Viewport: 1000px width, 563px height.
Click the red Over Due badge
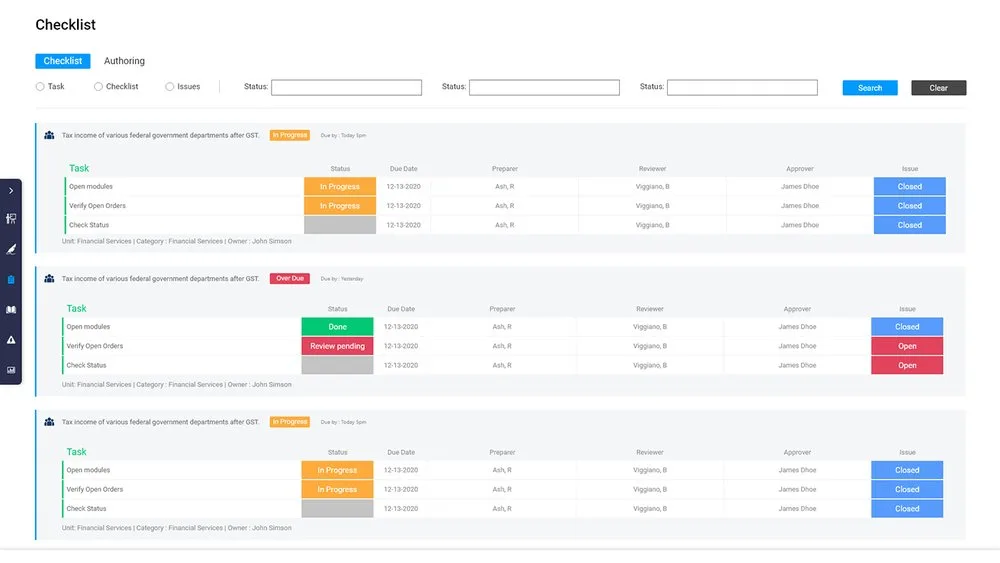[x=290, y=279]
